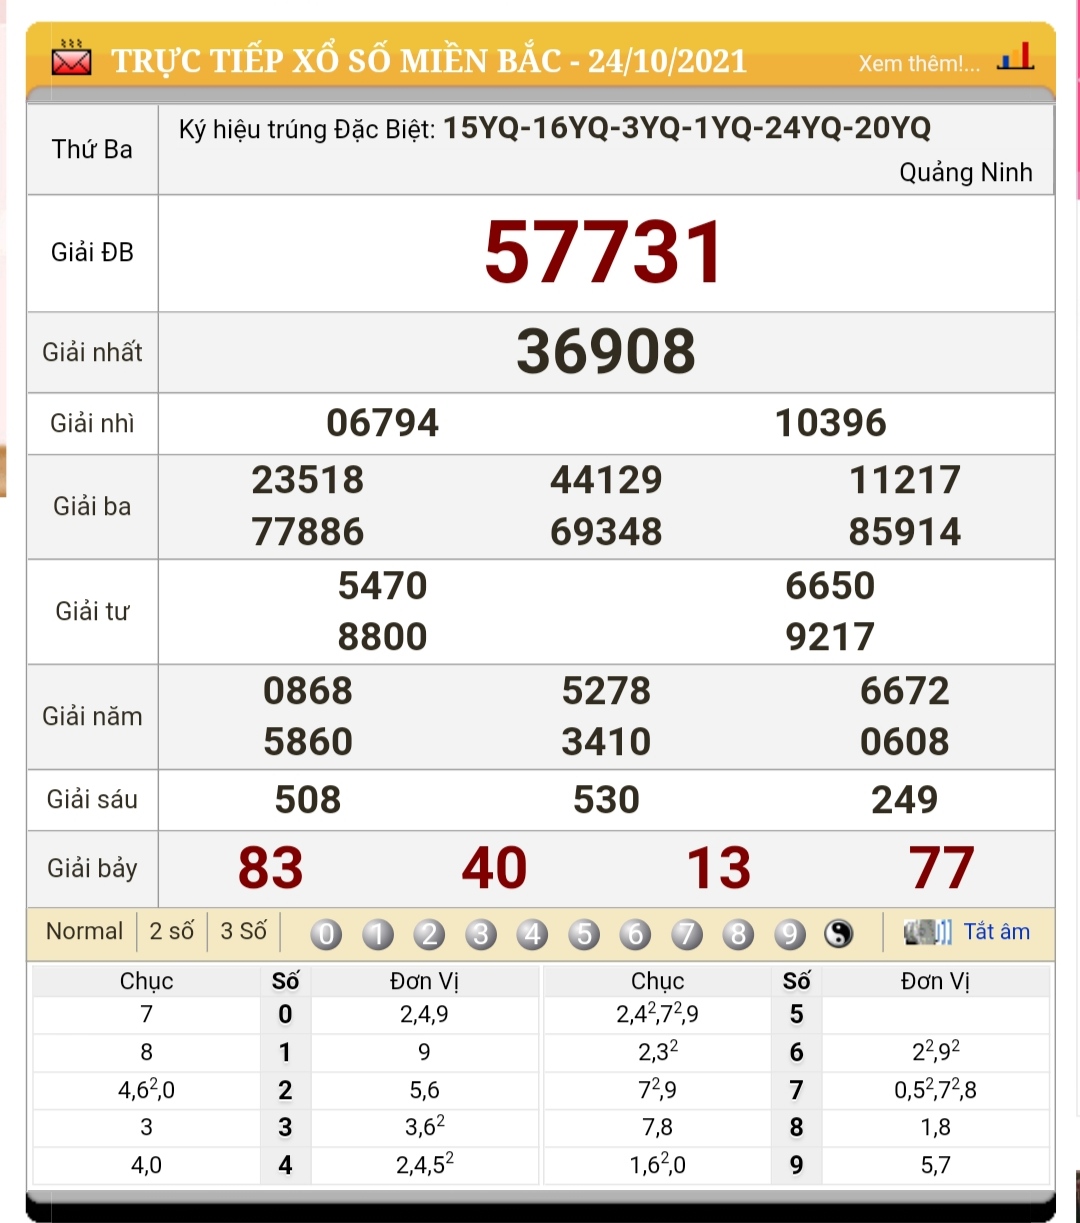Select third prize number 11217
1080x1223 pixels.
click(x=904, y=480)
